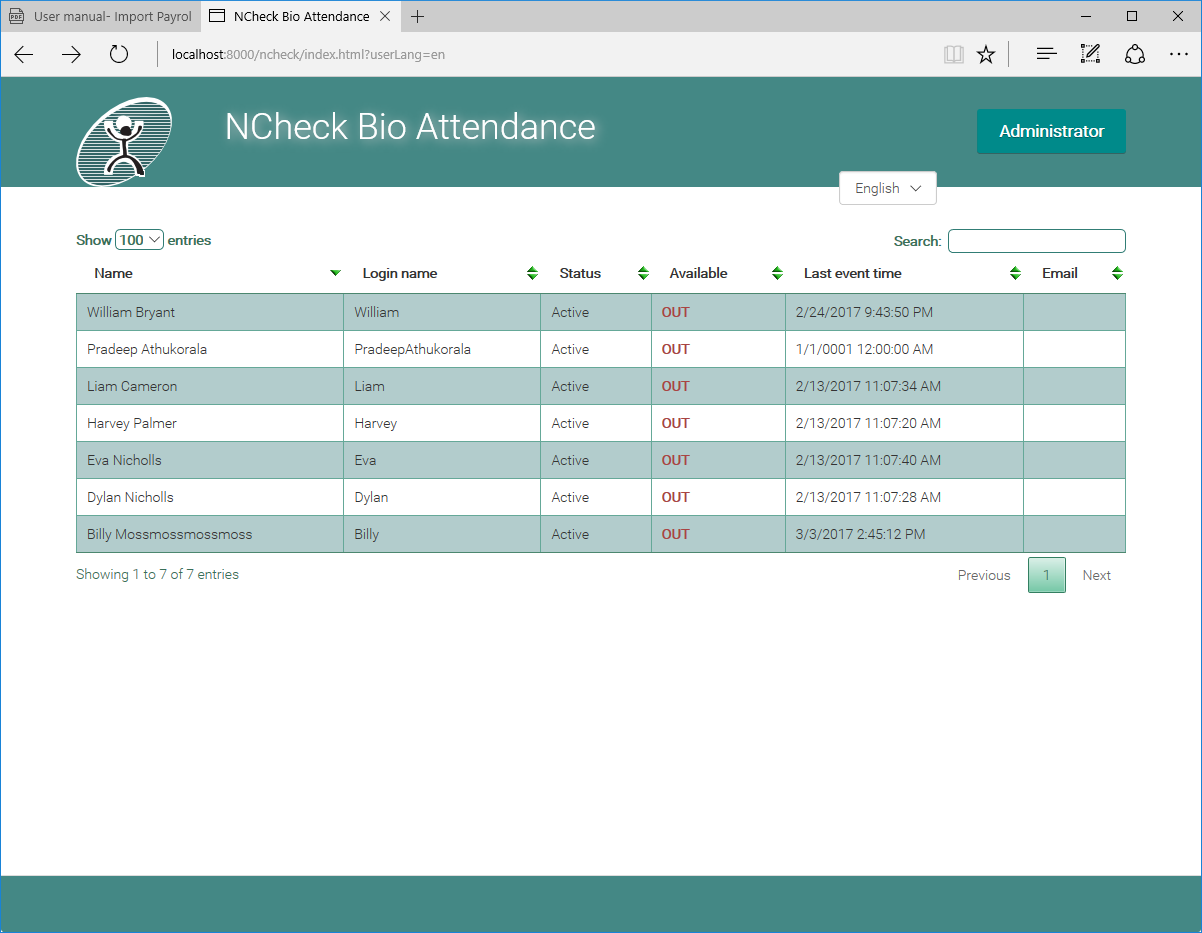Add page to favorites star icon
Viewport: 1202px width, 933px height.
986,55
